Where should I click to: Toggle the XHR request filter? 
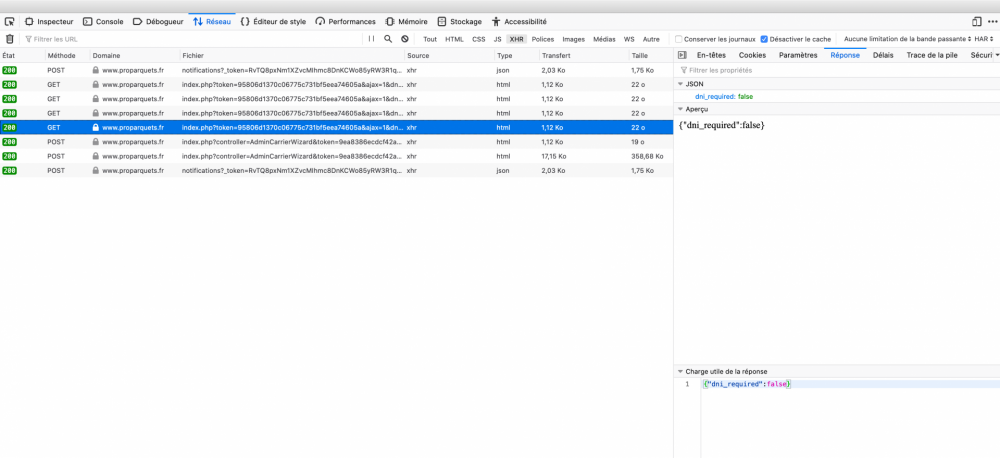point(517,39)
